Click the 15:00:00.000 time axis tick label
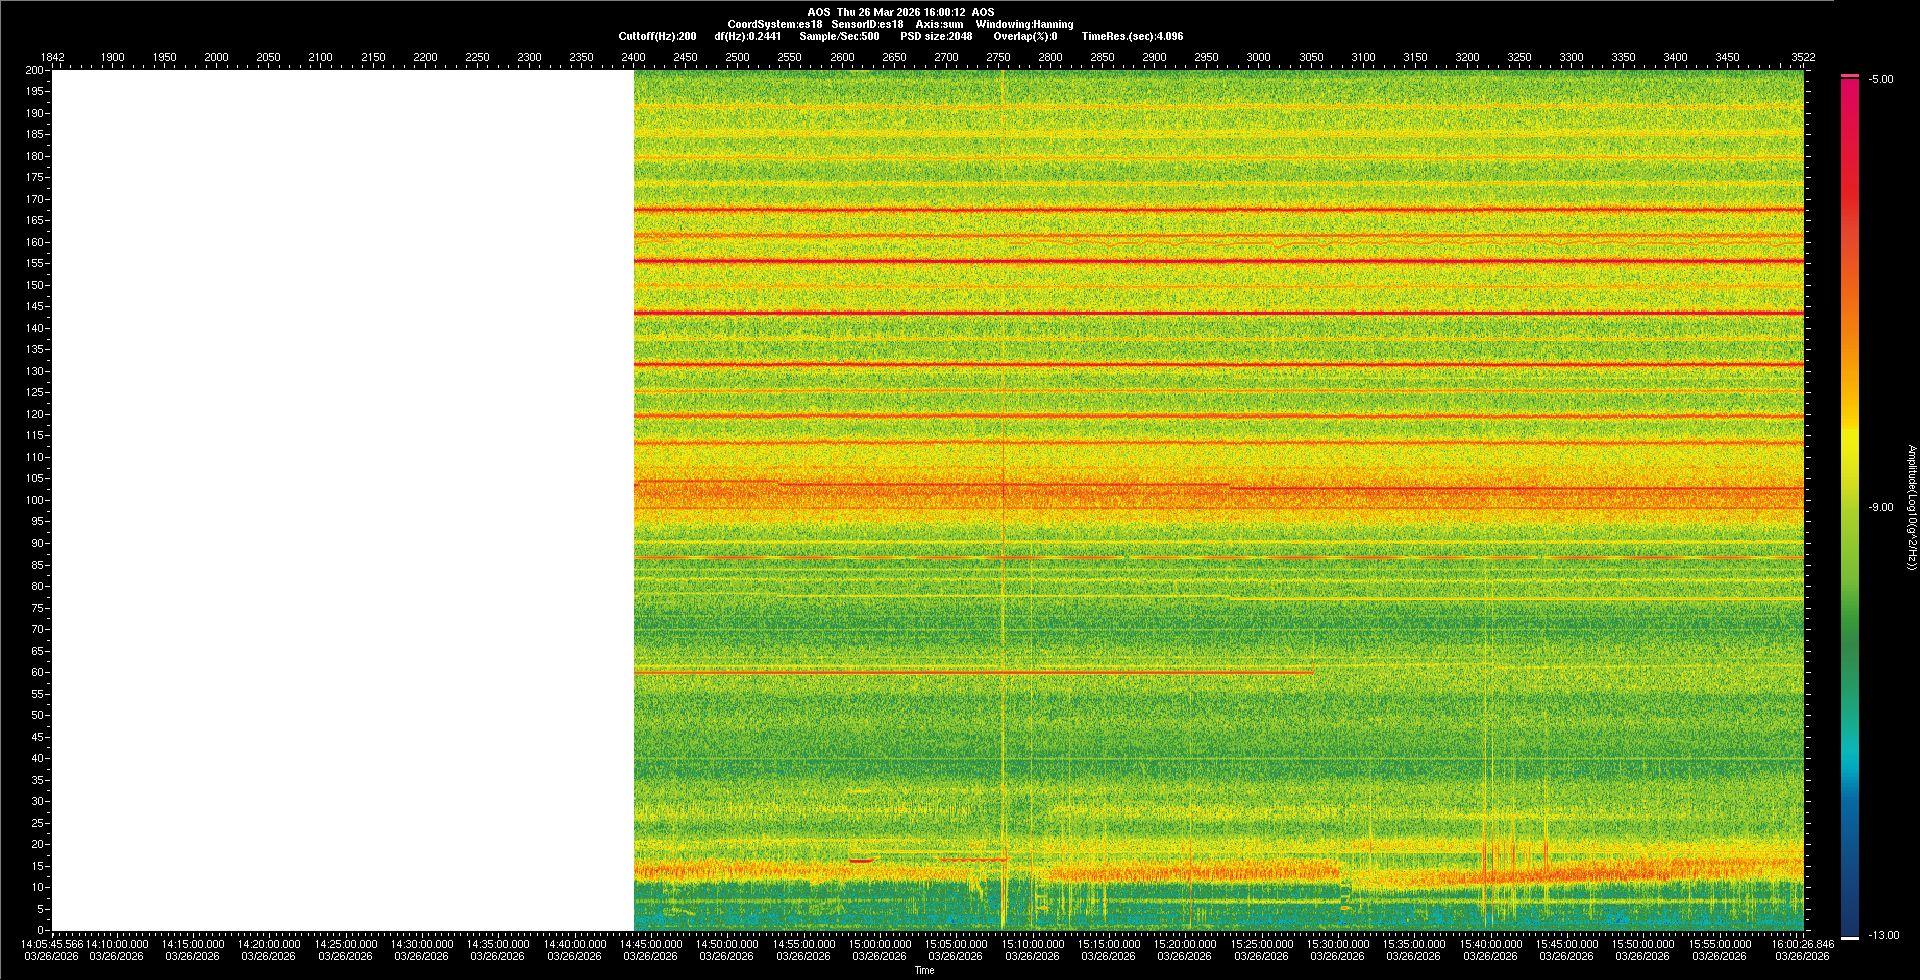The width and height of the screenshot is (1920, 980). (x=880, y=944)
